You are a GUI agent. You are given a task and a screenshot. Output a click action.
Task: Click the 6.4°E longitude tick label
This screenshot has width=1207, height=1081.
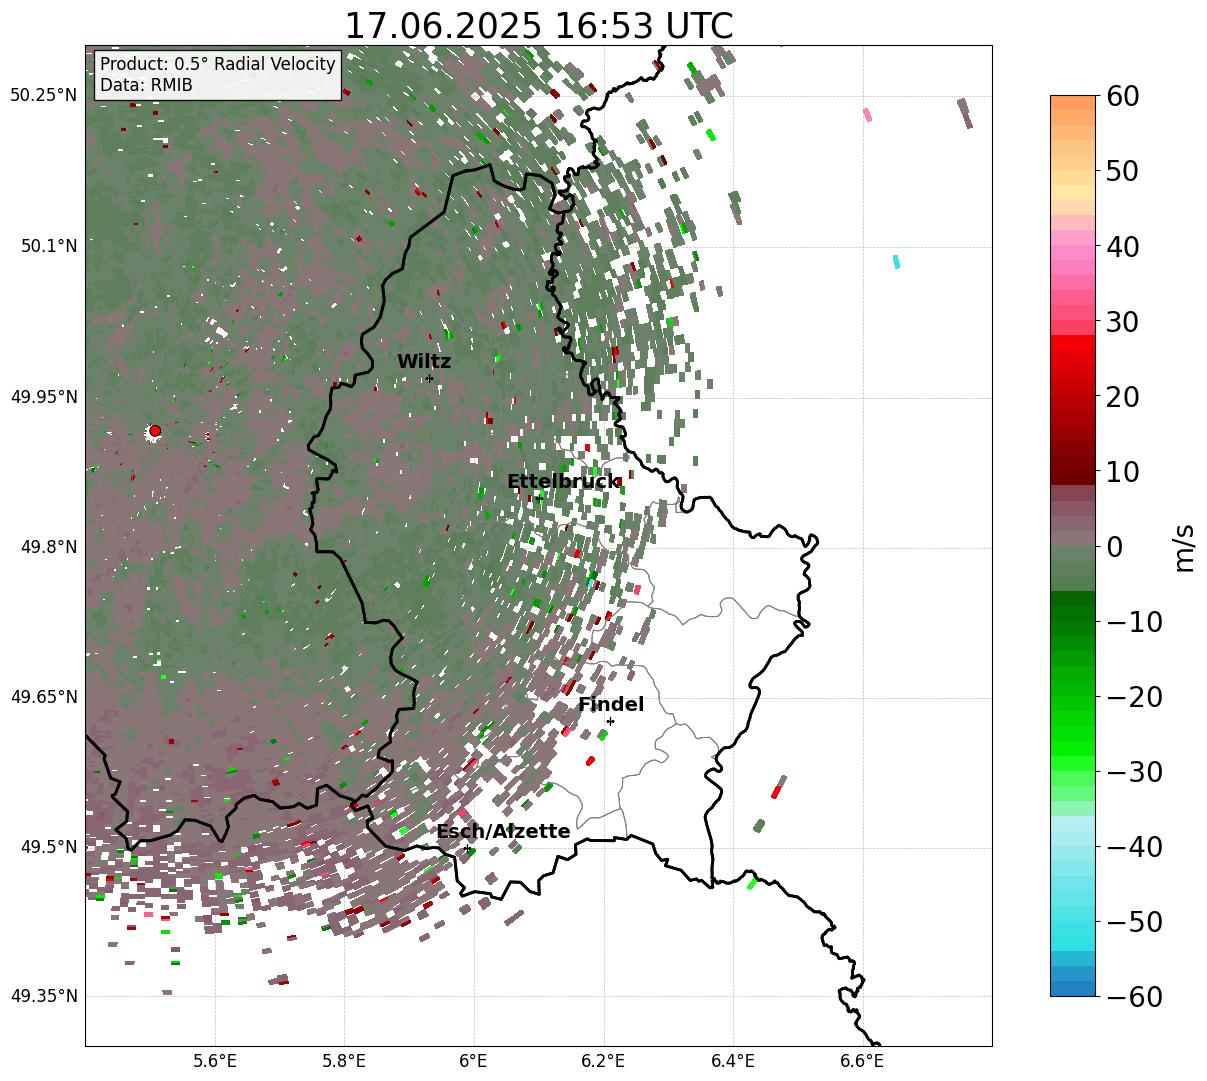(x=733, y=1061)
